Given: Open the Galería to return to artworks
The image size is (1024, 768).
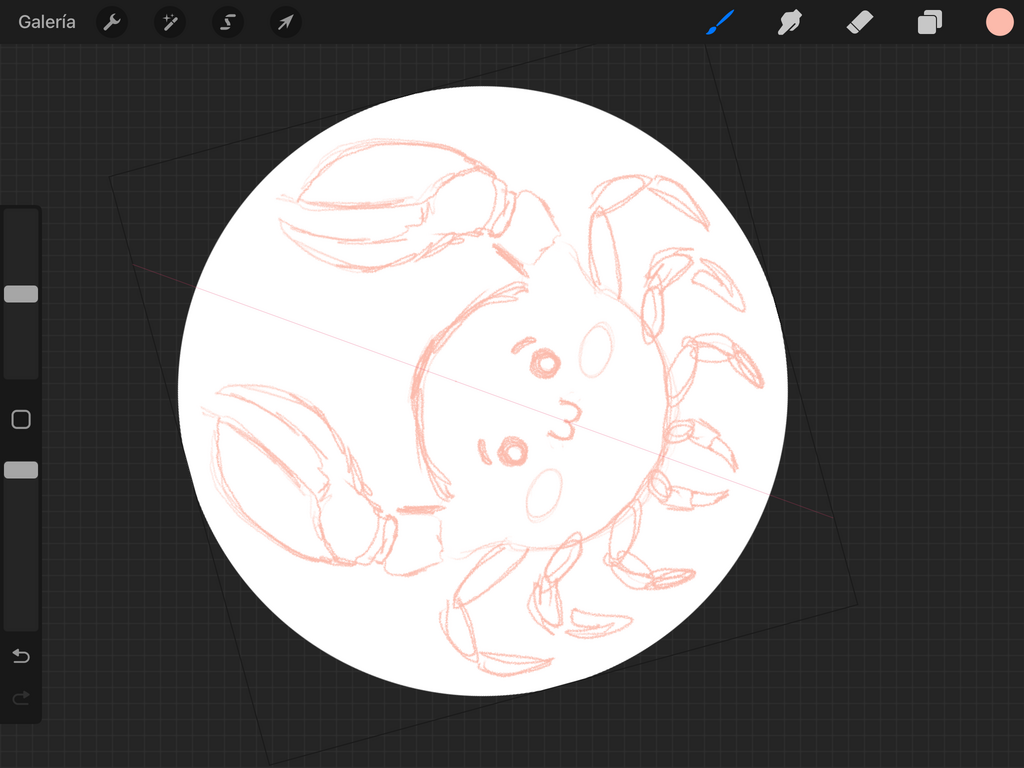Looking at the screenshot, I should tap(47, 22).
